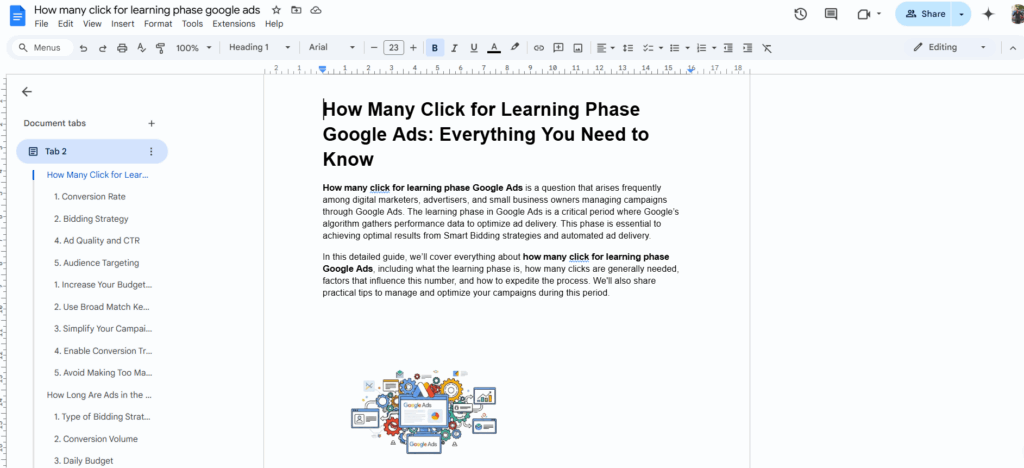Screen dimensions: 1024x468
Task: Select the Google Ads illustration image
Action: point(424,410)
